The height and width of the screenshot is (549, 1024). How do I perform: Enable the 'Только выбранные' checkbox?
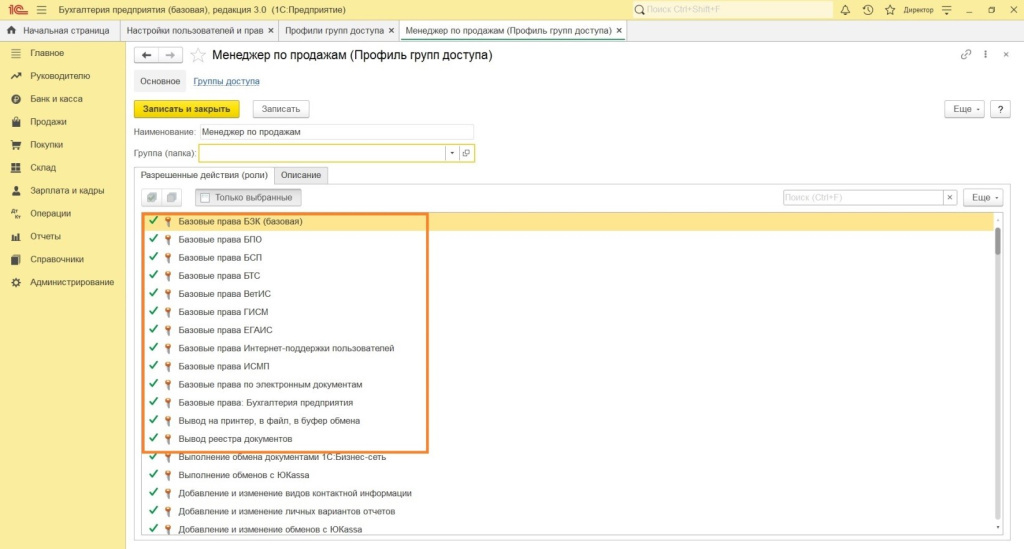(205, 198)
